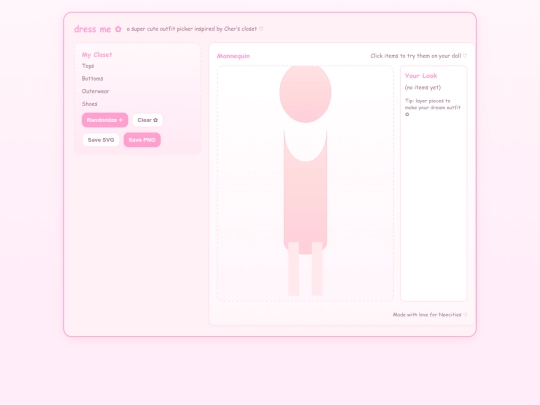Image resolution: width=540 pixels, height=405 pixels.
Task: Click the 'Your Look' heading
Action: 421,76
